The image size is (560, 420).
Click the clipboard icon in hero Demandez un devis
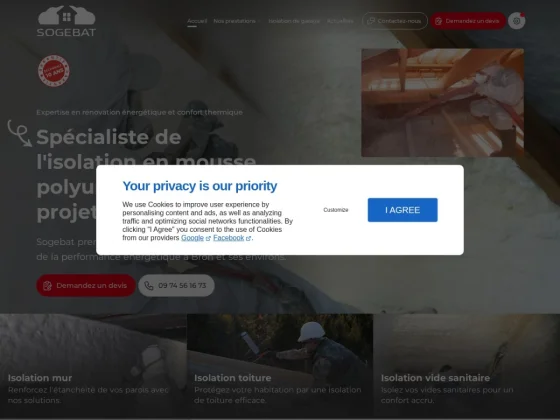(47, 285)
